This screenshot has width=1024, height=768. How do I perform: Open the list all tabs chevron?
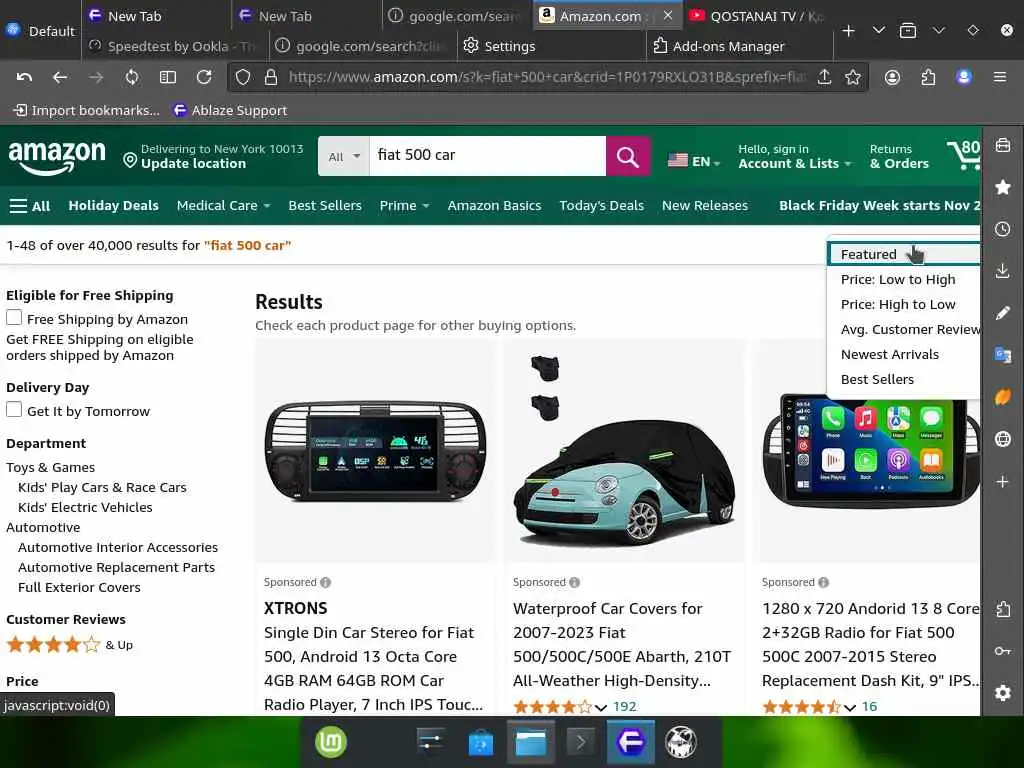point(879,31)
